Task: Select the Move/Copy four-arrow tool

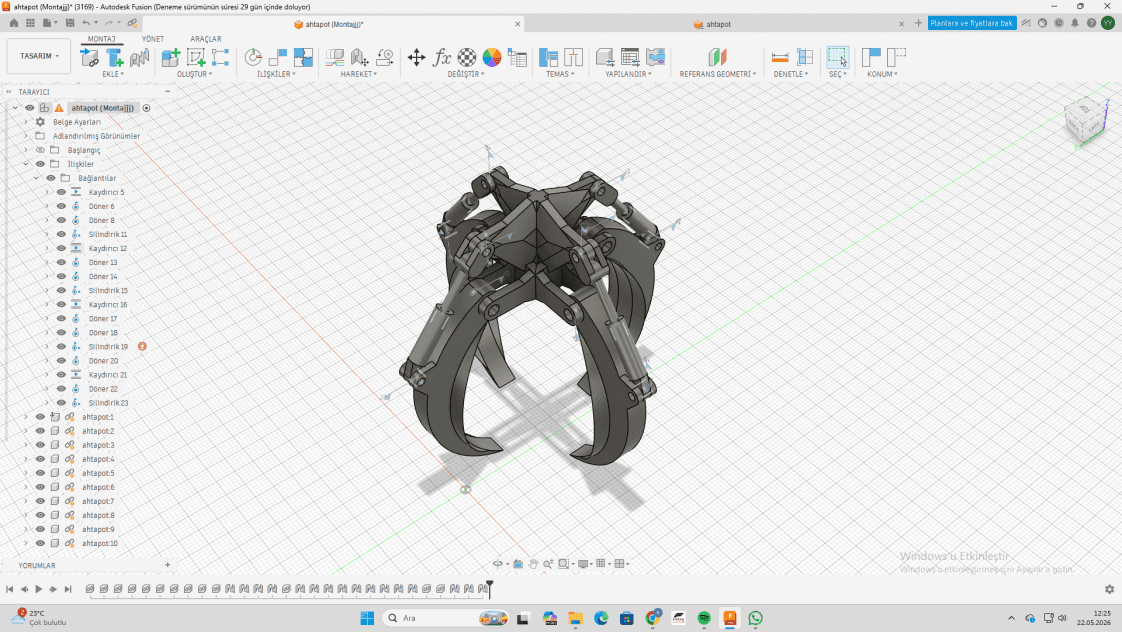Action: click(416, 57)
